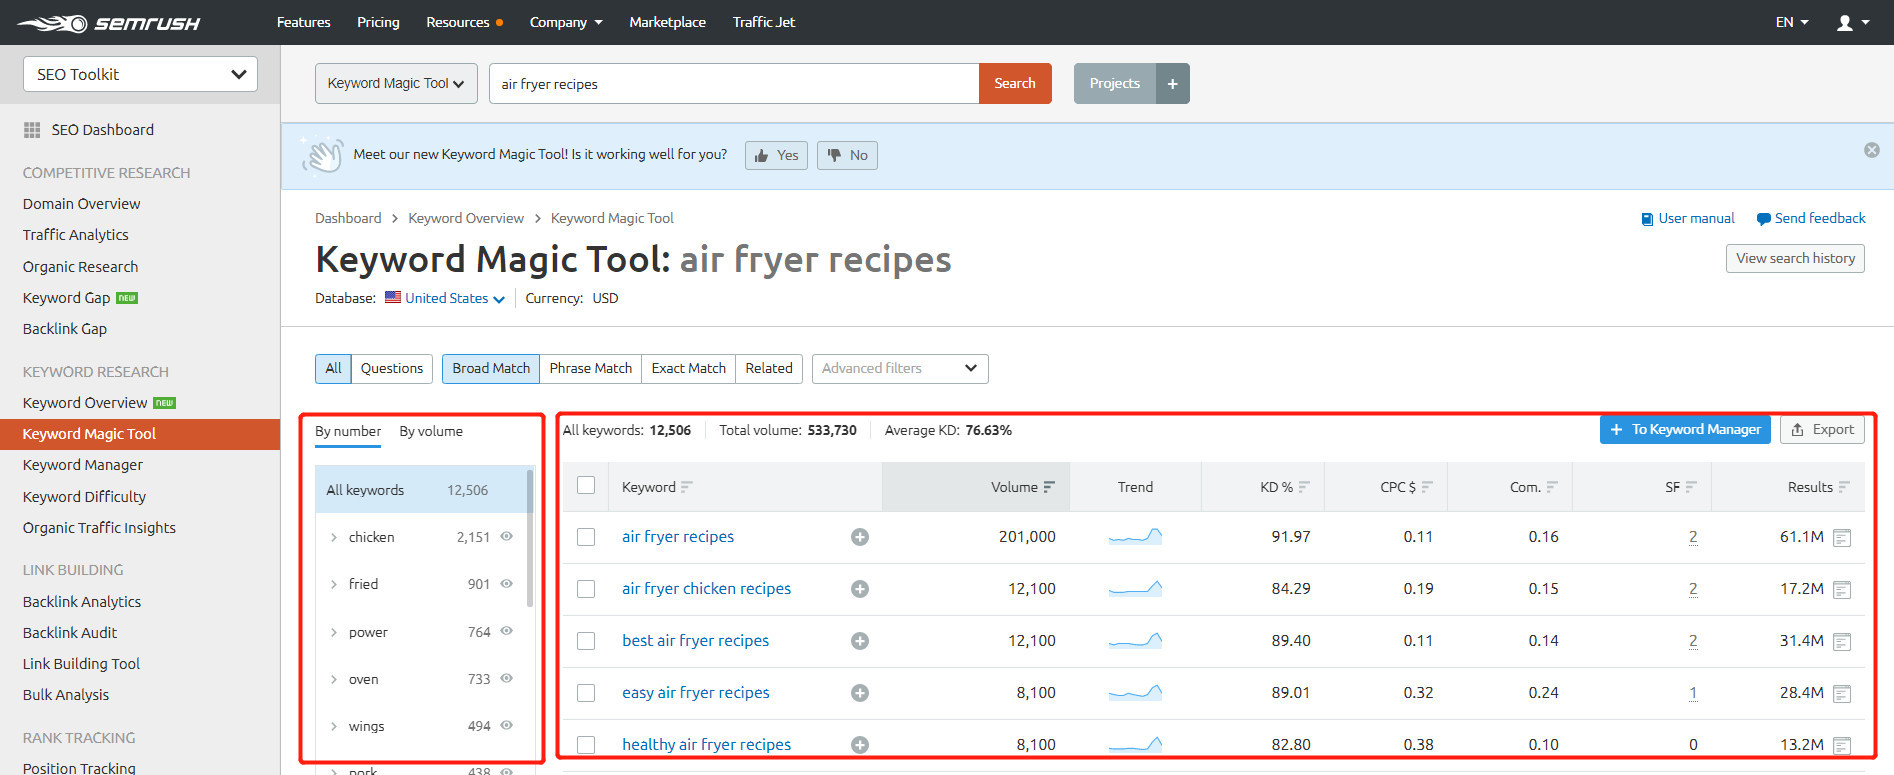Switch to Phrase Match tab
1894x775 pixels.
tap(590, 368)
